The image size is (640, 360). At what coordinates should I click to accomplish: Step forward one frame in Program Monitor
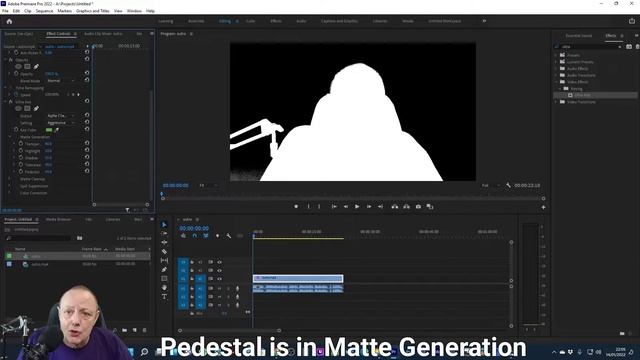pyautogui.click(x=369, y=207)
